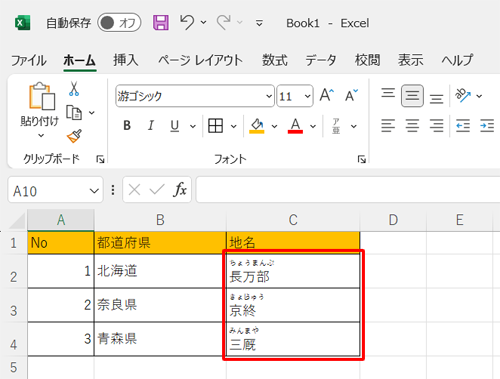Switch to the ホーム tab
The image size is (500, 379).
80,60
